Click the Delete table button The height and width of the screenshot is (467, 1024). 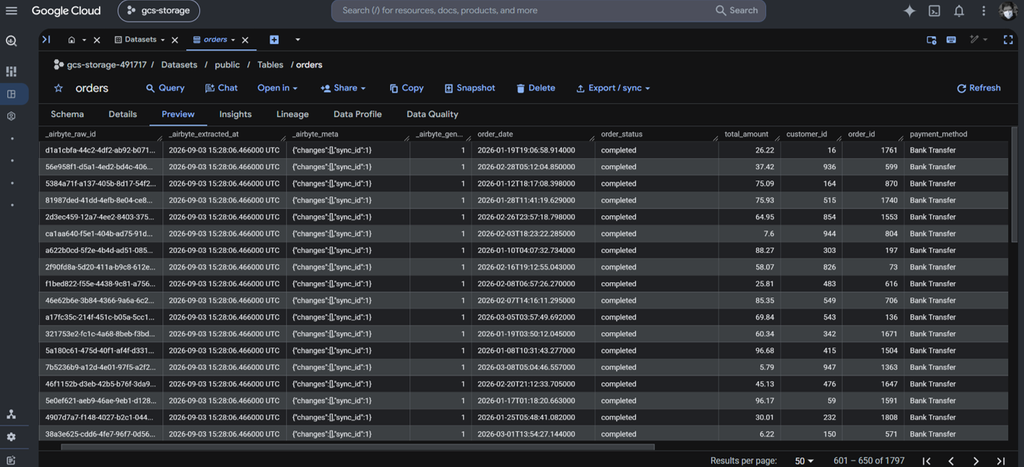536,88
